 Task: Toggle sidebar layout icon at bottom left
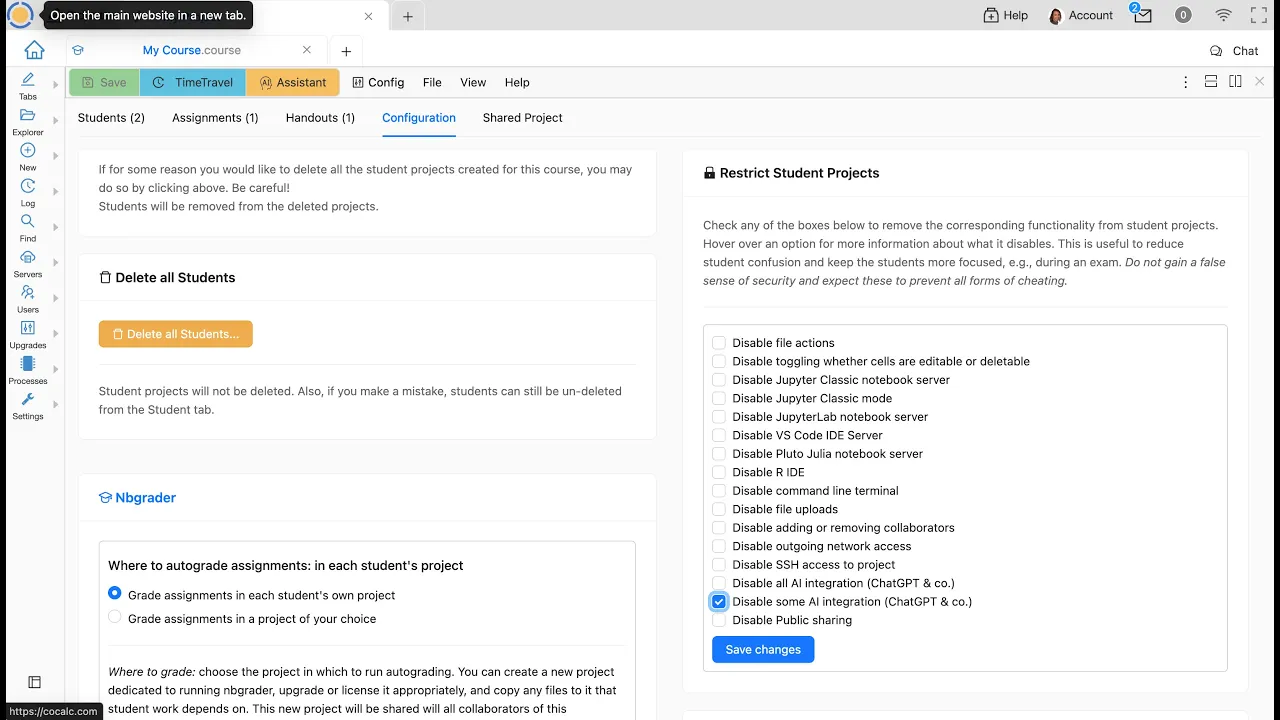click(x=34, y=682)
